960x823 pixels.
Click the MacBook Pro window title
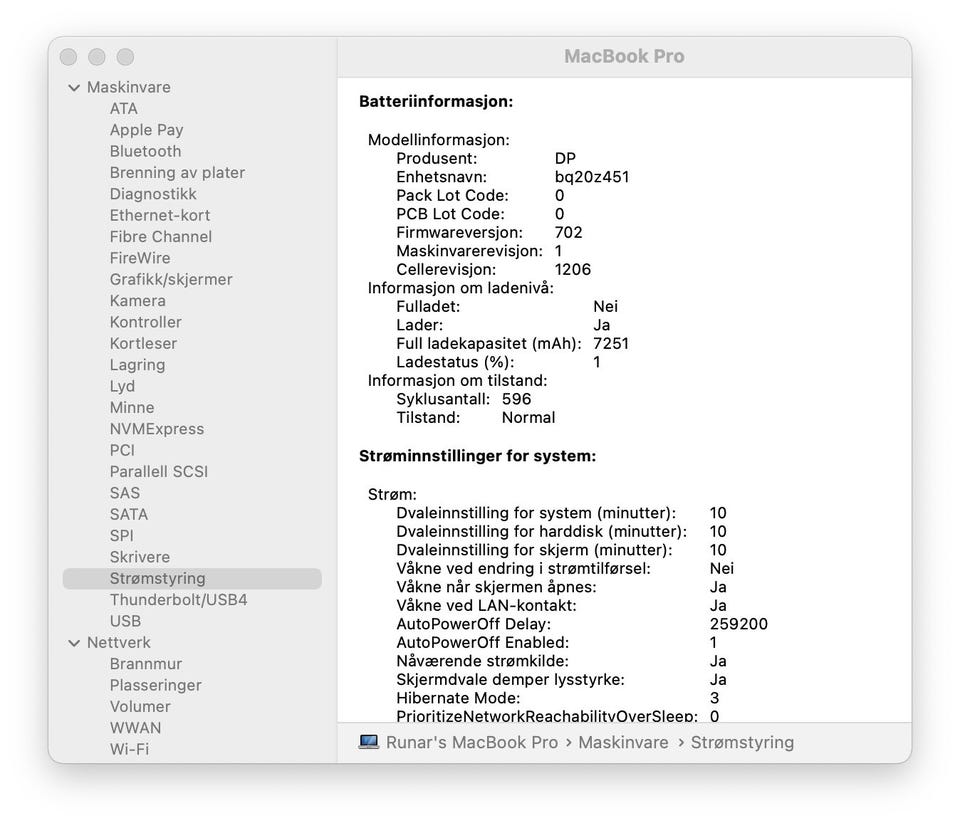[x=624, y=56]
